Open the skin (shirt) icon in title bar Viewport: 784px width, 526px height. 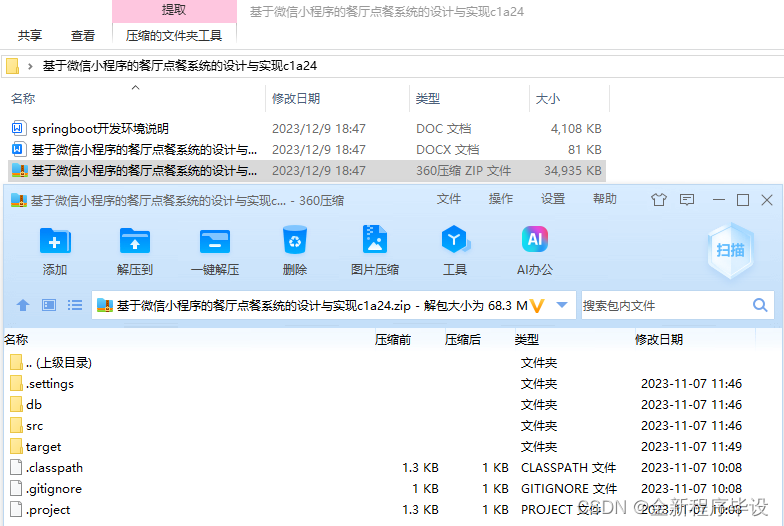click(659, 200)
